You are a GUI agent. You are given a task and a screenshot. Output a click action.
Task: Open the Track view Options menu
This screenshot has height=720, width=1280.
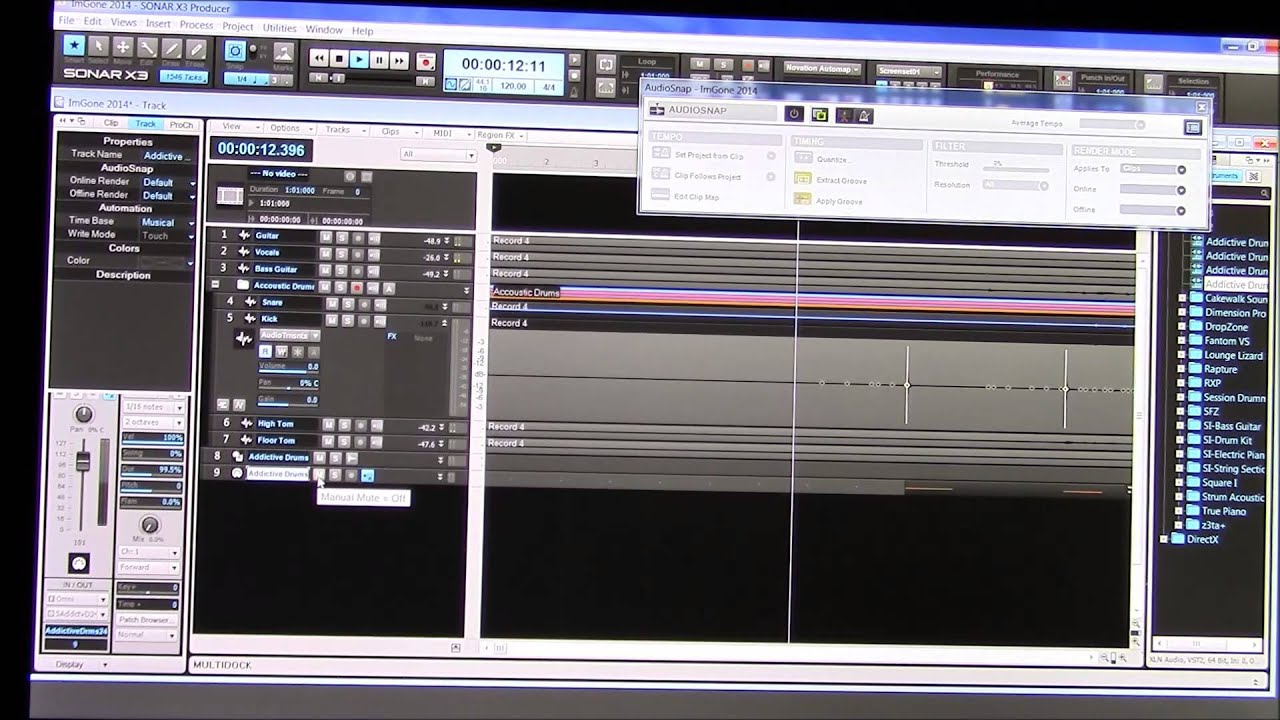coord(285,128)
